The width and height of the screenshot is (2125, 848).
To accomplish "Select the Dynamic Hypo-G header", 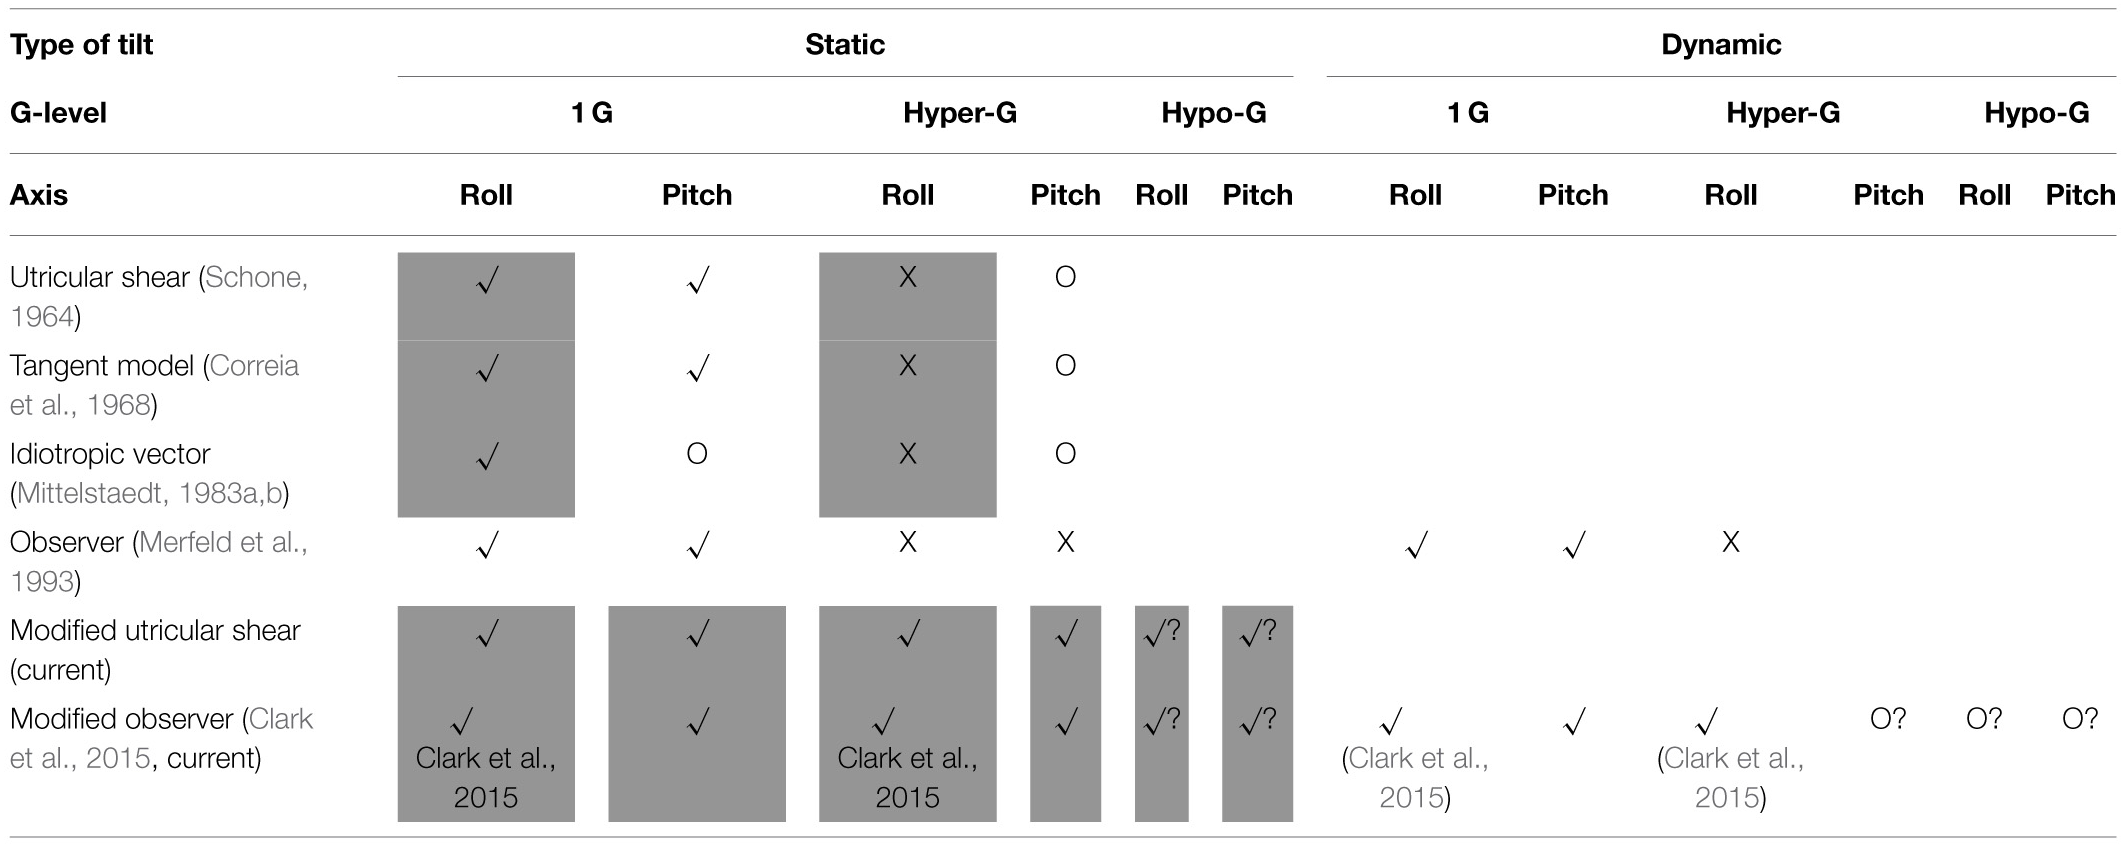I will [x=2036, y=113].
